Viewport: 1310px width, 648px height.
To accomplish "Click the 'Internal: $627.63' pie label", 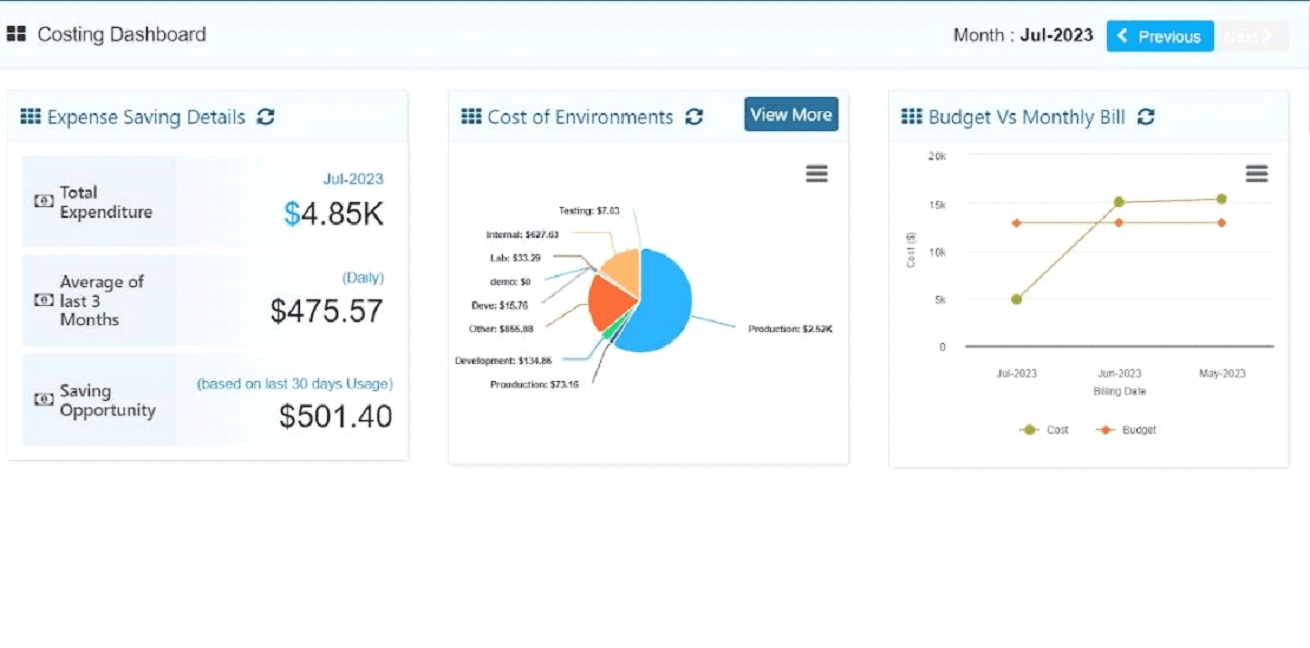I will 522,235.
